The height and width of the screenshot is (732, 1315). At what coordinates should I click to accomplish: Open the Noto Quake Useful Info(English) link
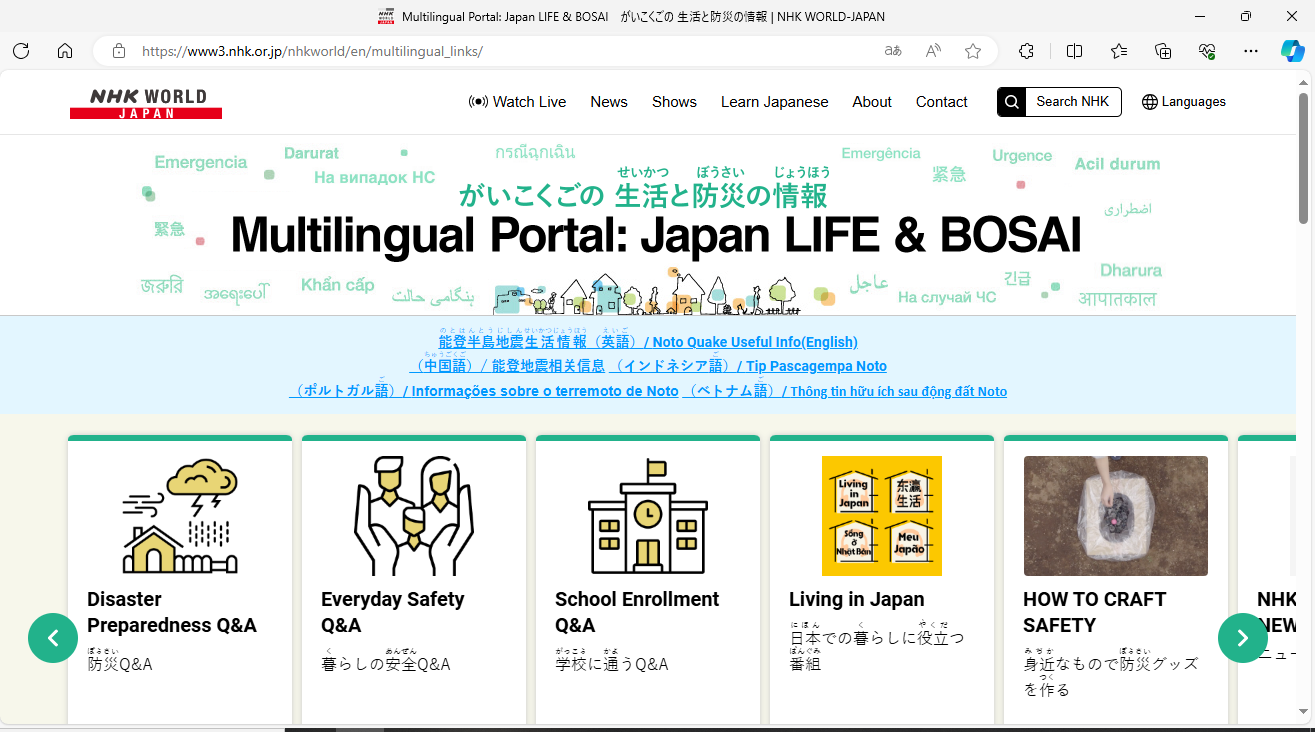tap(755, 342)
